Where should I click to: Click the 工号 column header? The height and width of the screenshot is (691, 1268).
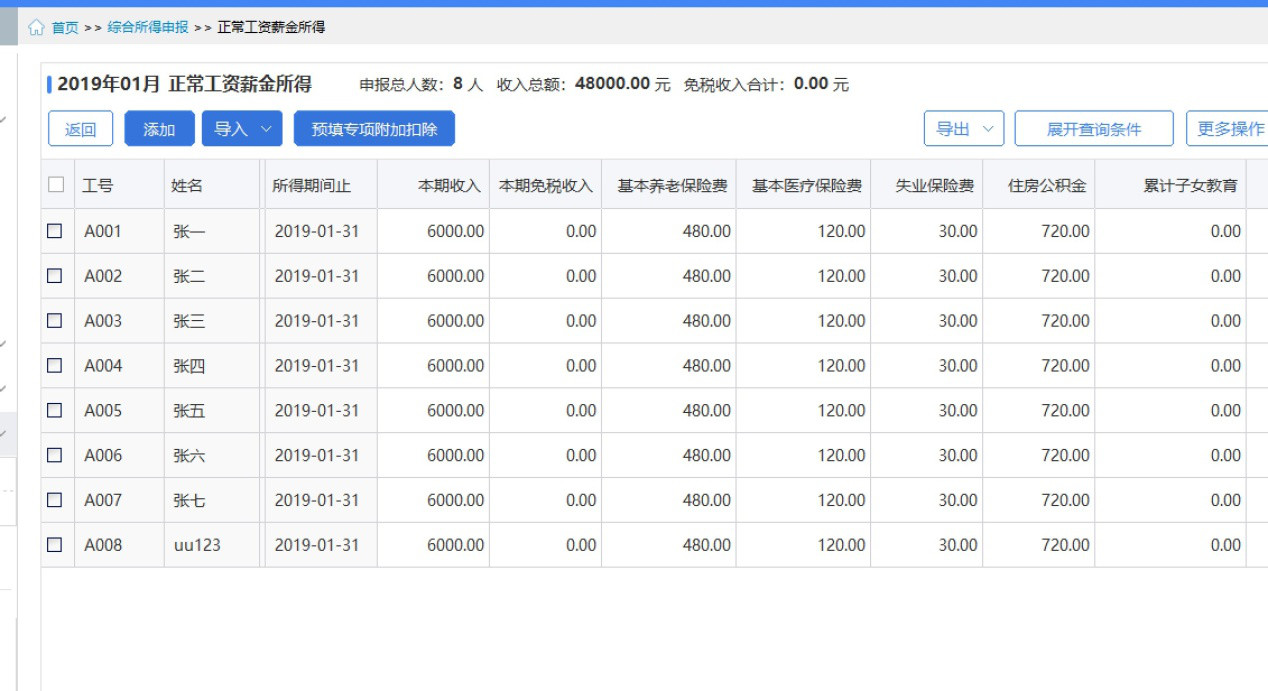pos(119,185)
